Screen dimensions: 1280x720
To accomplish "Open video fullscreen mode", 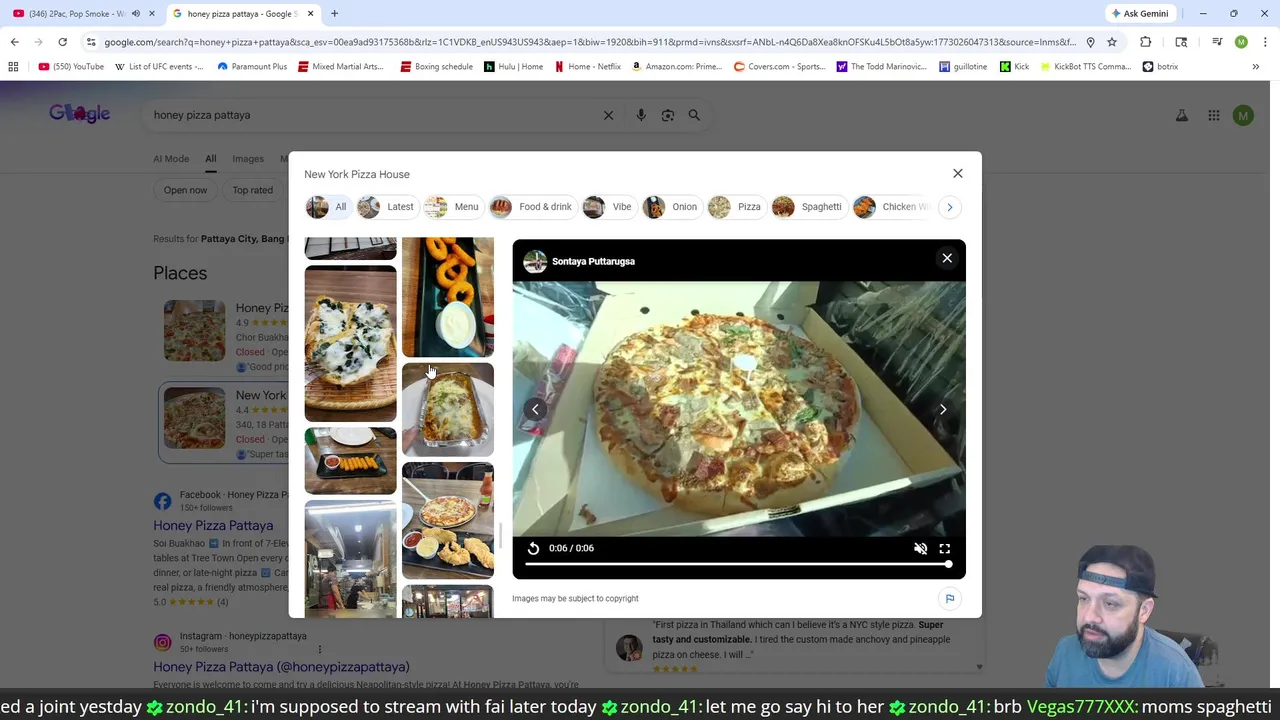I will click(944, 548).
